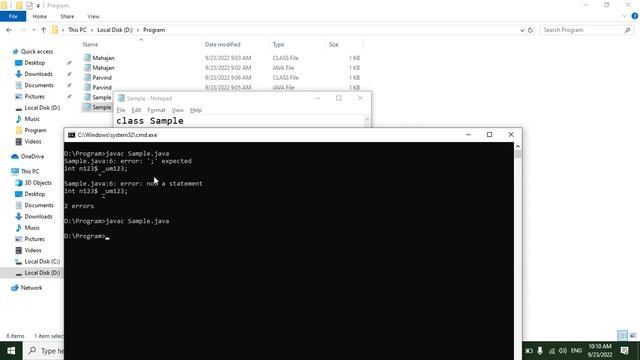Open Documents under Quick access
The height and width of the screenshot is (360, 640).
[x=38, y=85]
